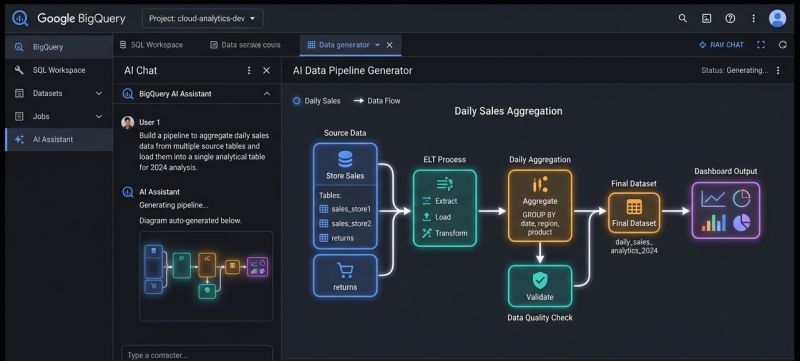Viewport: 800px width, 361px height.
Task: Open the AI Chat panel options menu
Action: pos(249,70)
